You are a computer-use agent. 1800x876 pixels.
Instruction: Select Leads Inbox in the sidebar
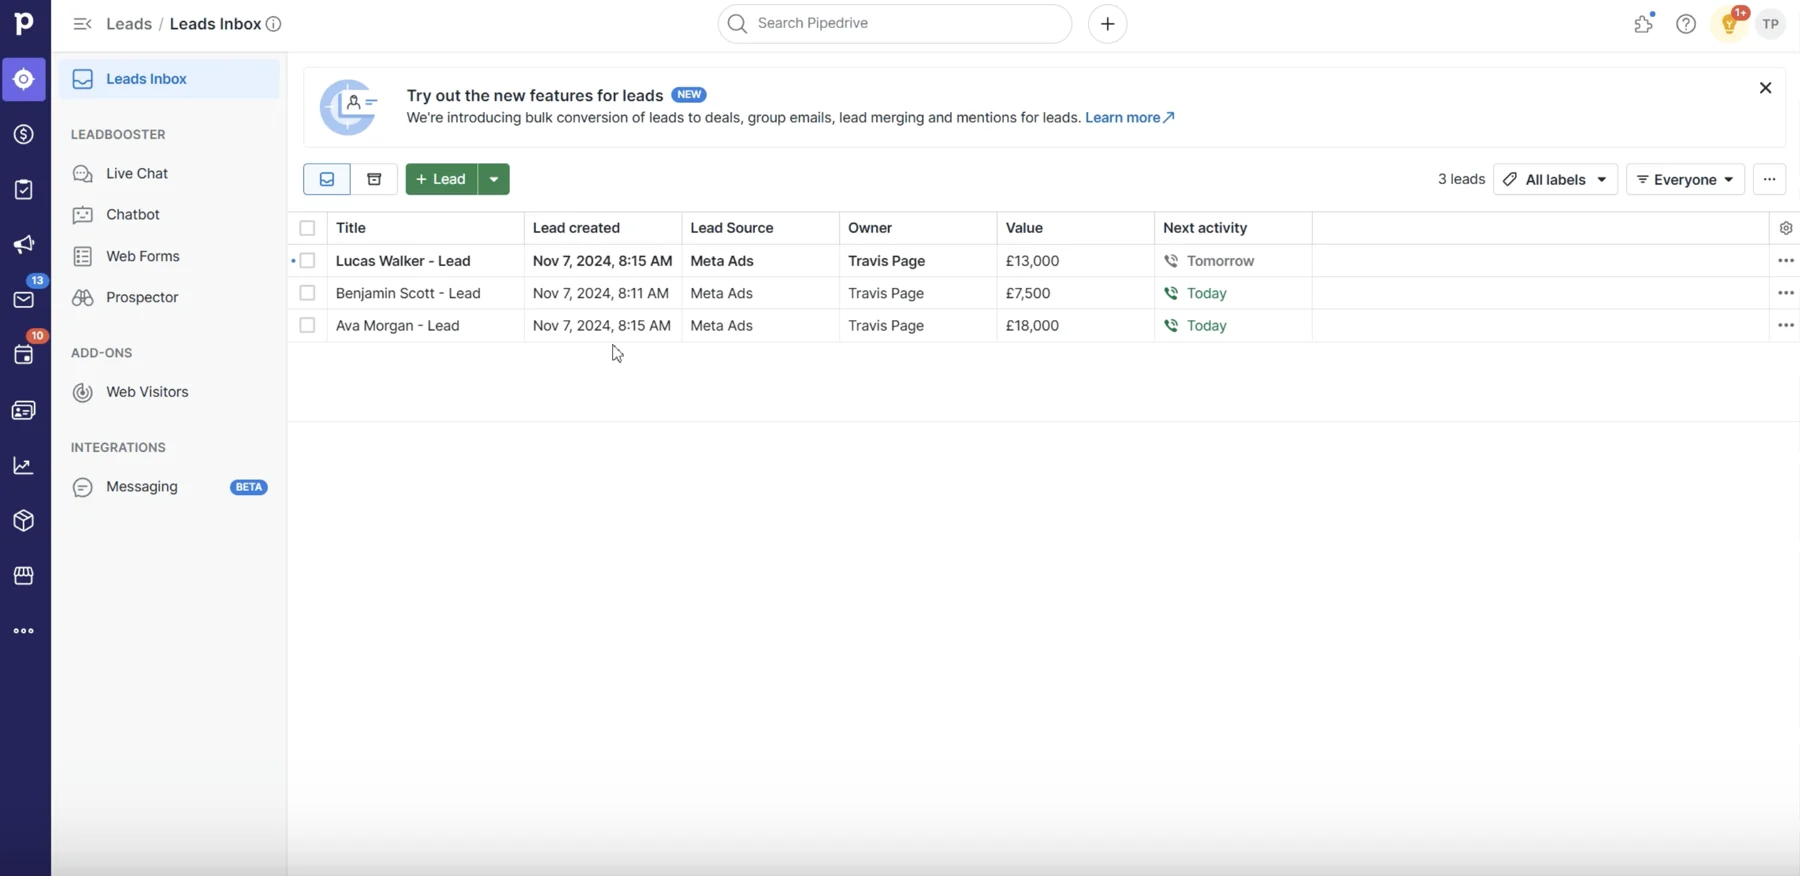point(169,79)
